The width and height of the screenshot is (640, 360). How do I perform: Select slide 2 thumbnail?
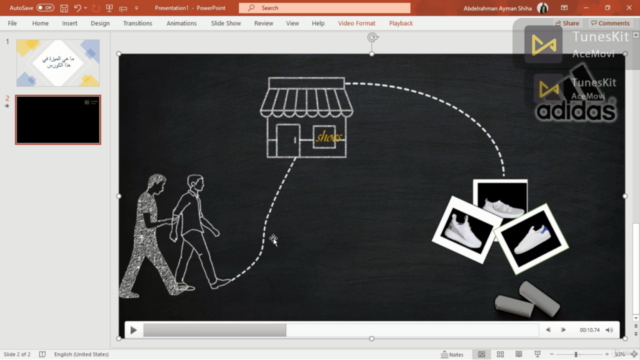click(x=58, y=120)
